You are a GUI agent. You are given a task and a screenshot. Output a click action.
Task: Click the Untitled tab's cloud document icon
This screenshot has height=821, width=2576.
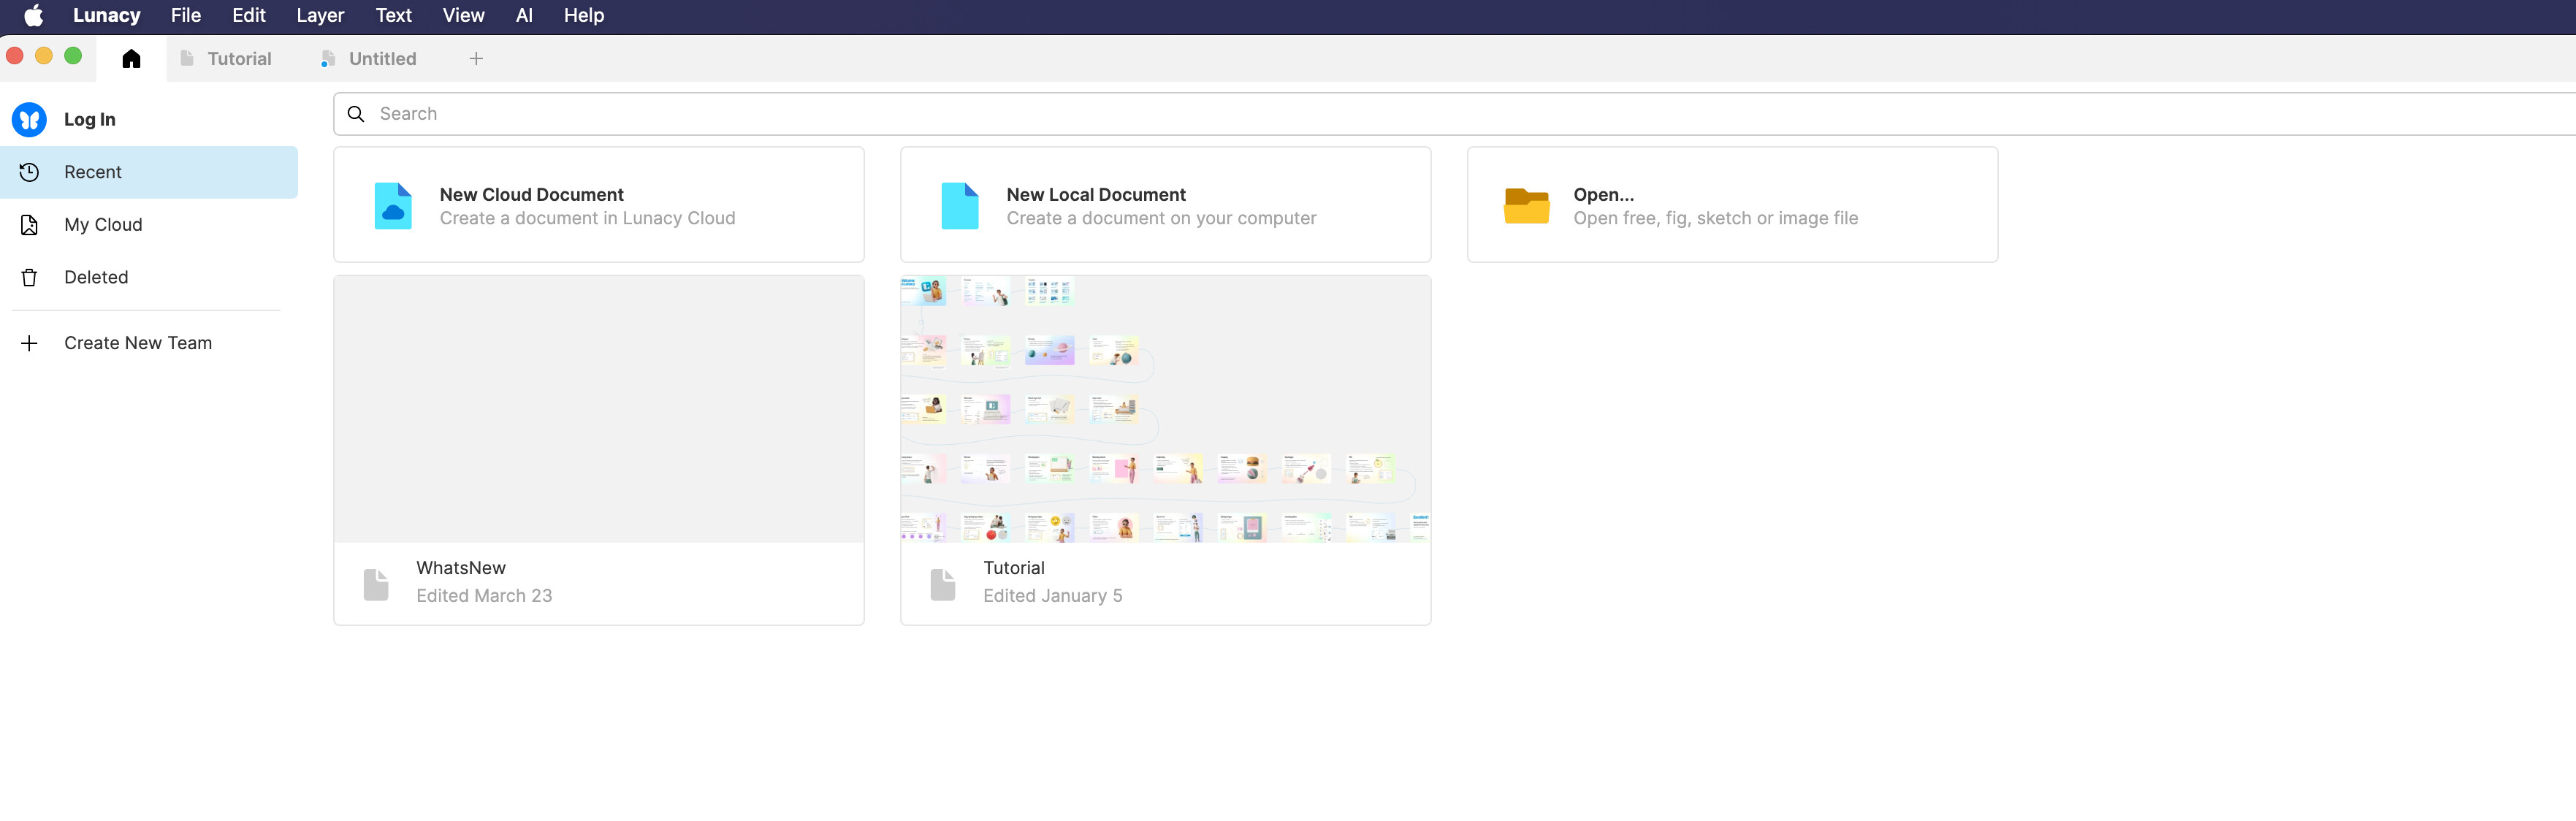[x=327, y=59]
